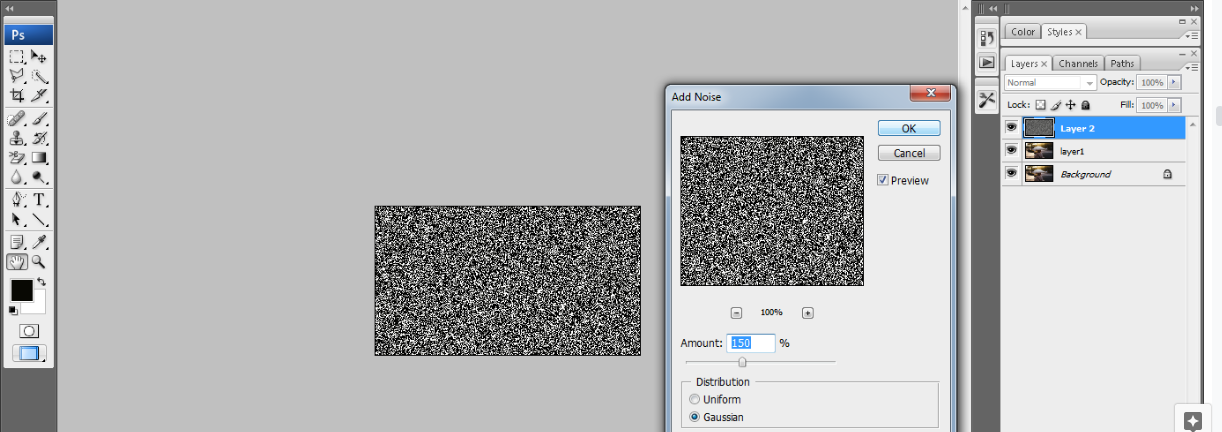Image resolution: width=1222 pixels, height=432 pixels.
Task: Select the Zoom magnifier tool
Action: [40, 262]
